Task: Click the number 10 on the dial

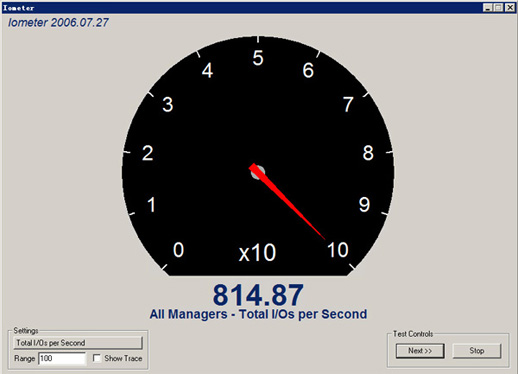Action: (x=338, y=250)
